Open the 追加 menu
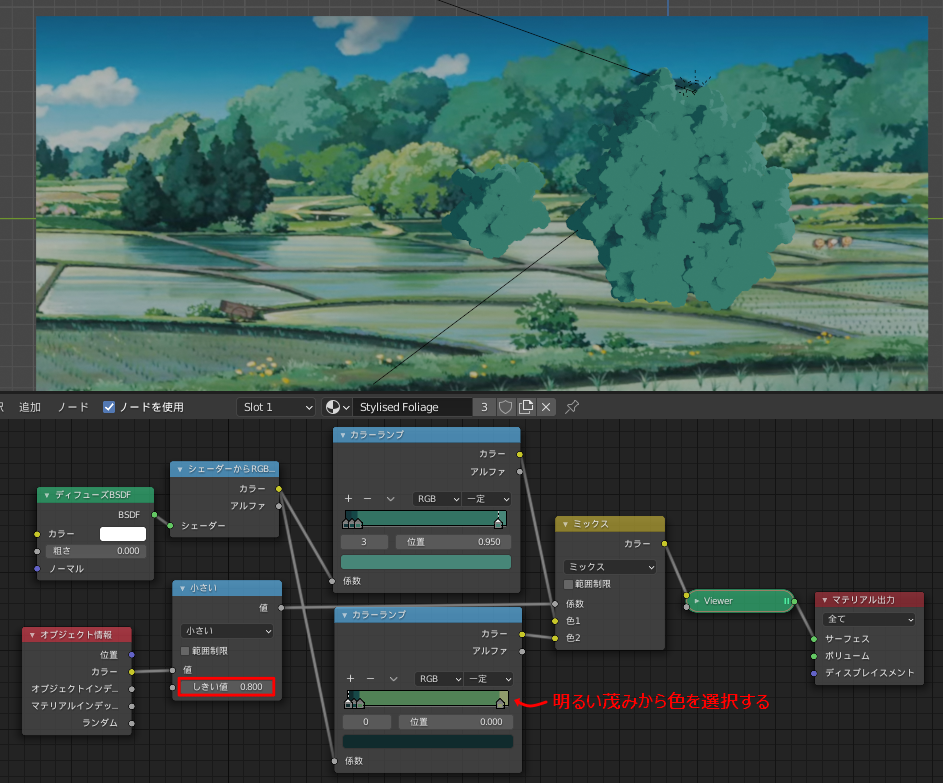Screen dimensions: 943x783 click(x=30, y=407)
